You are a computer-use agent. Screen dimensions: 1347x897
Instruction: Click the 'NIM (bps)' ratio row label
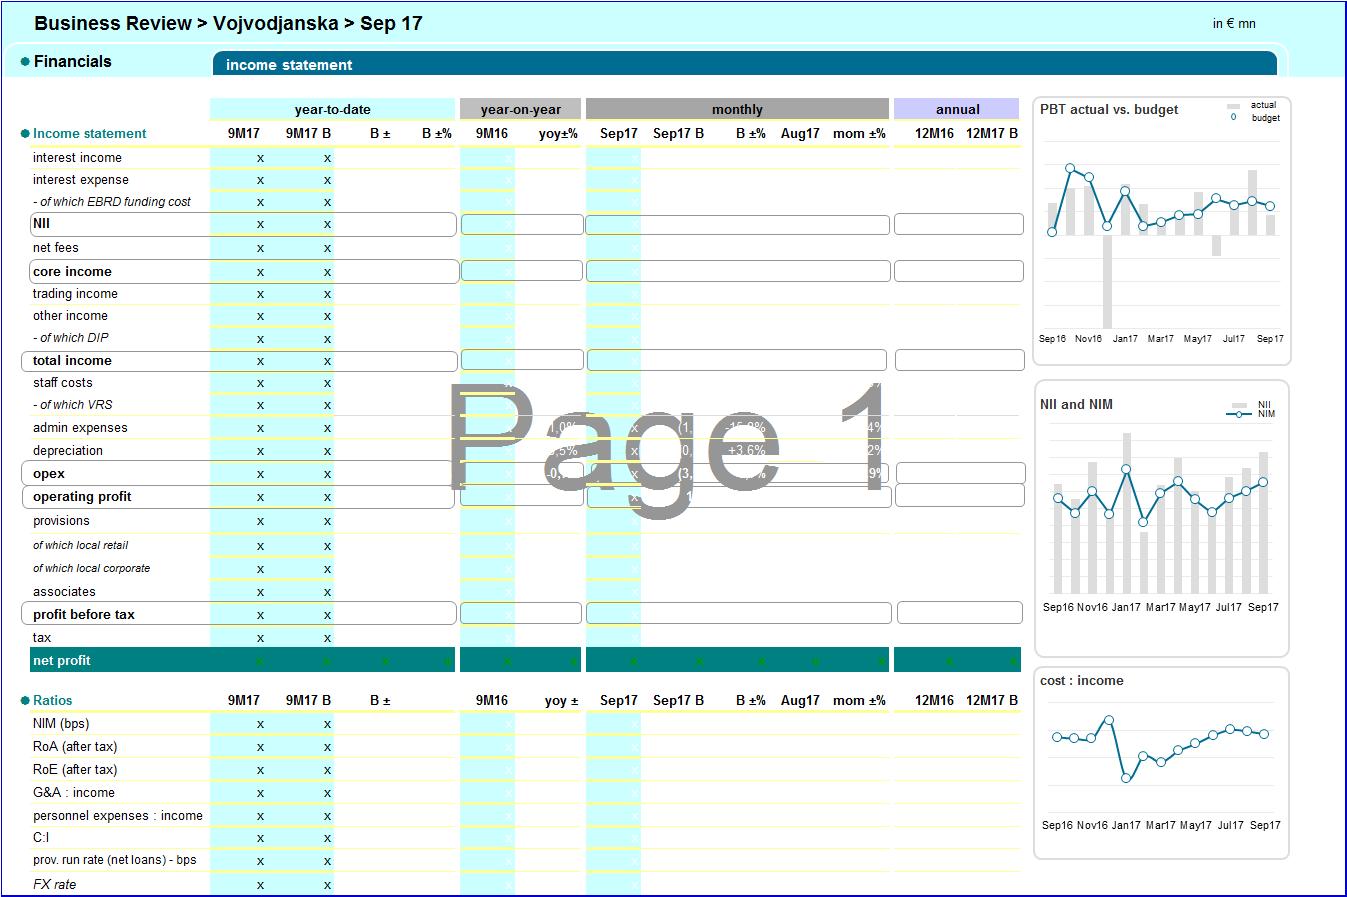coord(61,723)
